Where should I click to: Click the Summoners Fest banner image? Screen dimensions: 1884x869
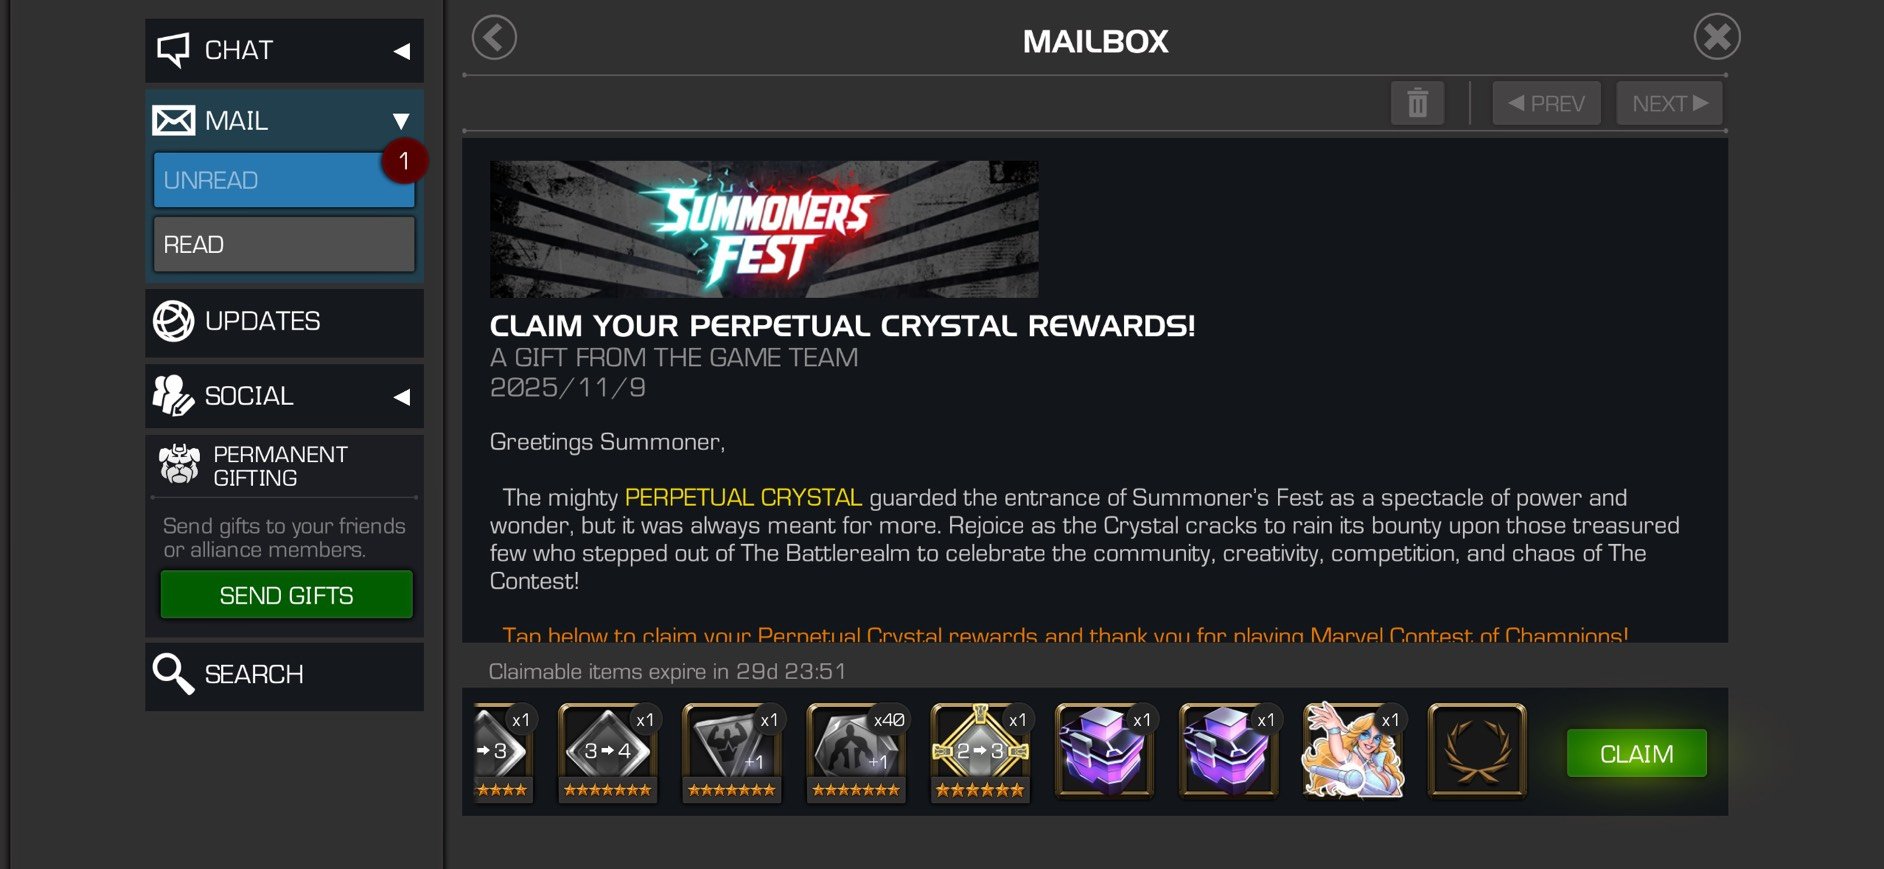point(764,229)
